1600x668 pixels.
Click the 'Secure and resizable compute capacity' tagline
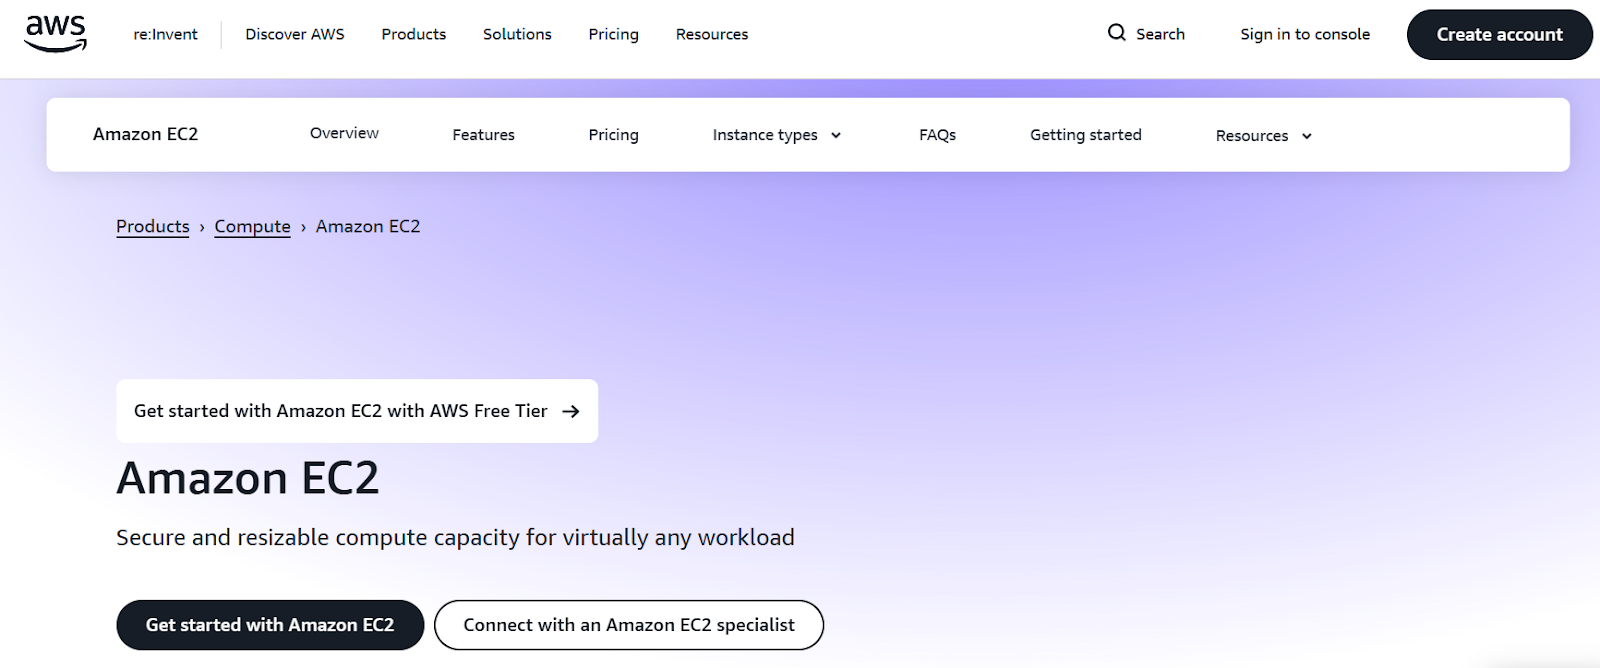(x=455, y=538)
